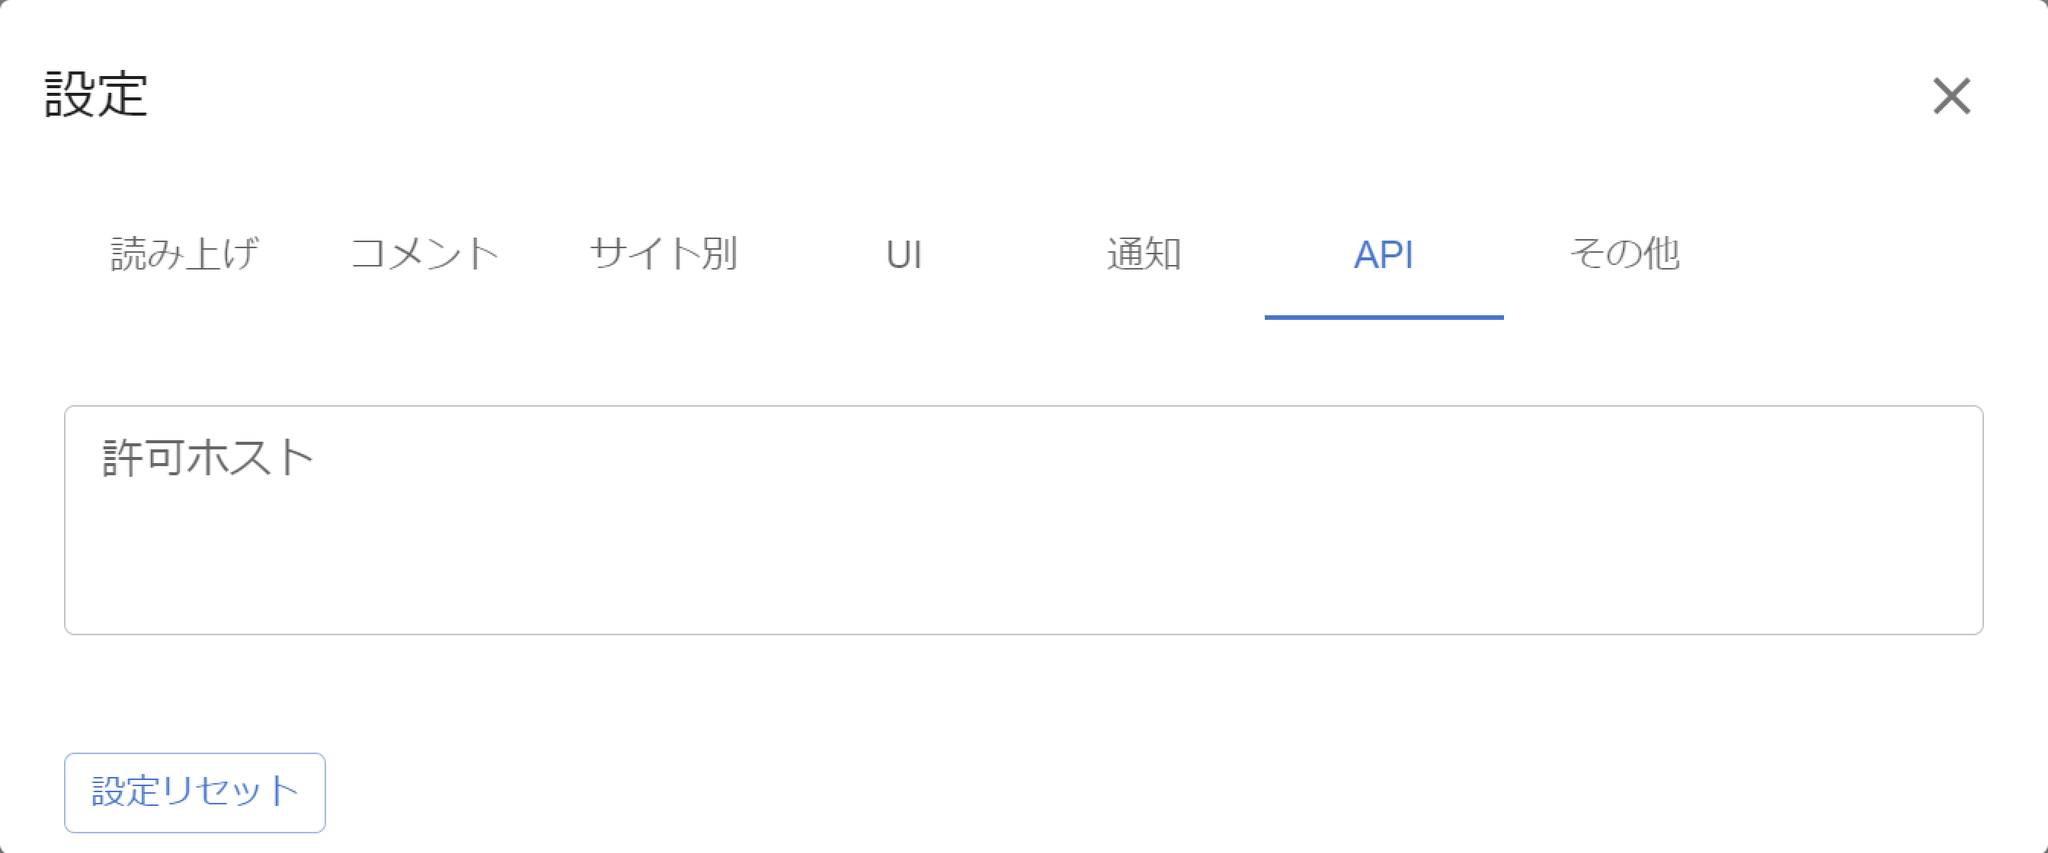This screenshot has height=853, width=2048.
Task: Show read-aloud settings via 読み上げ
Action: click(185, 254)
